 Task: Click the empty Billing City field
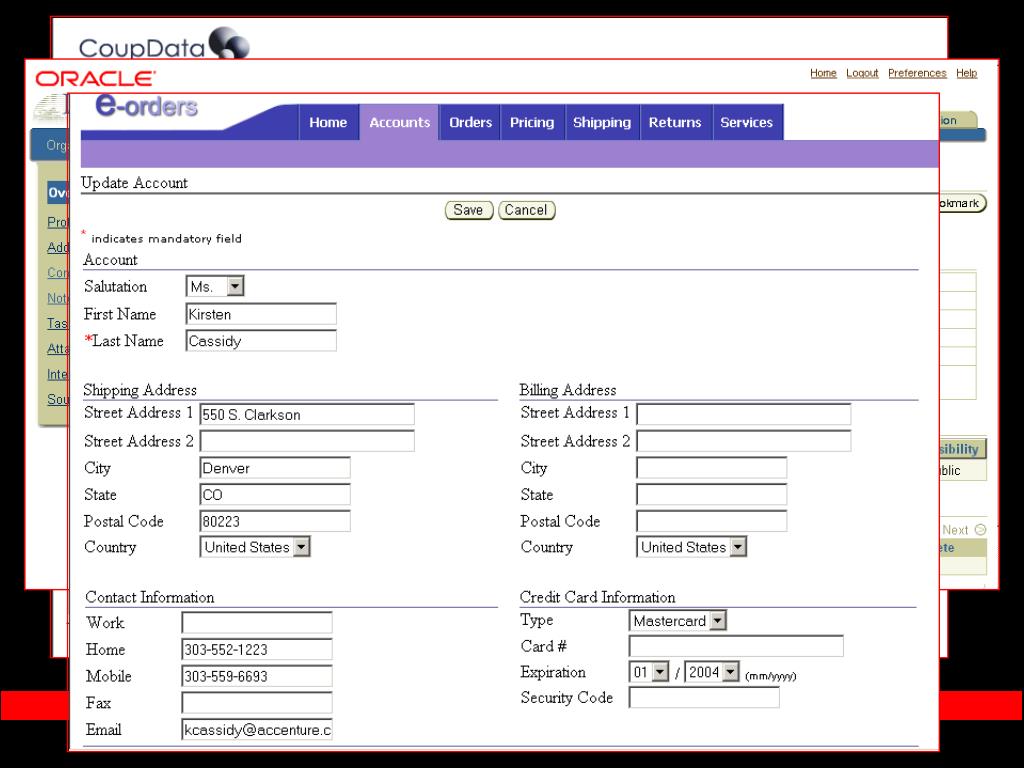(x=712, y=468)
